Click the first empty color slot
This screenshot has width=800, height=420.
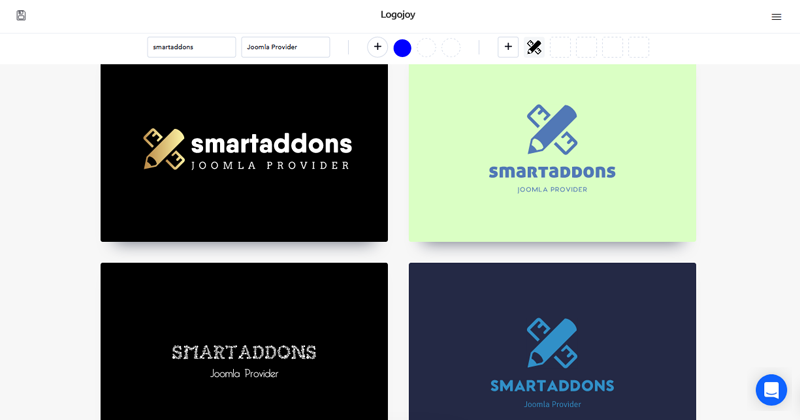pos(427,48)
